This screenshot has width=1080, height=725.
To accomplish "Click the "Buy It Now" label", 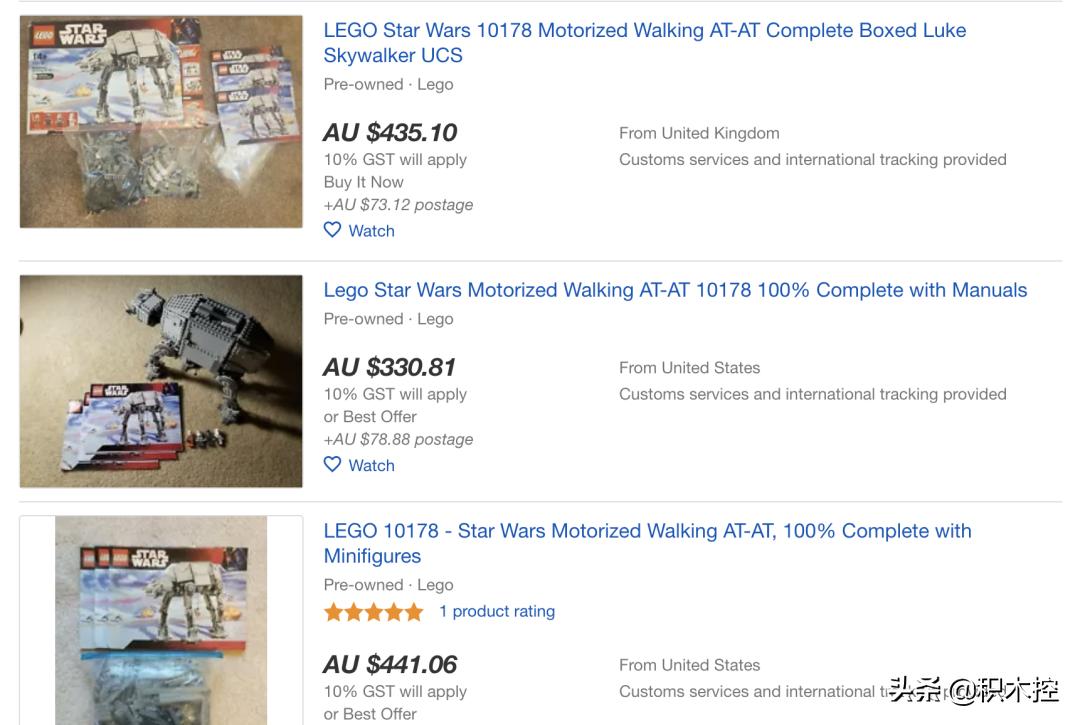I will 363,182.
